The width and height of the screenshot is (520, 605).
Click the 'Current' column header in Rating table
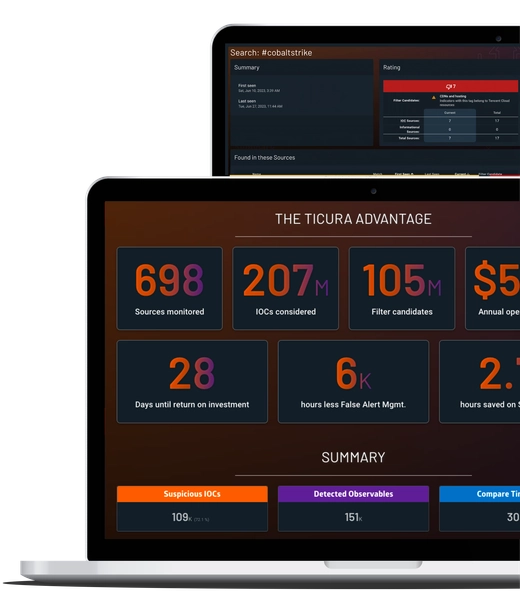pyautogui.click(x=450, y=113)
